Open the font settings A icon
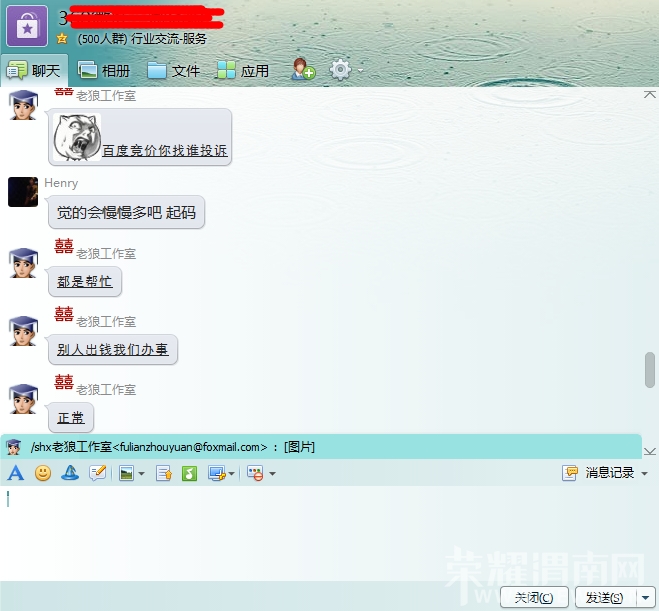659x611 pixels. coord(16,473)
